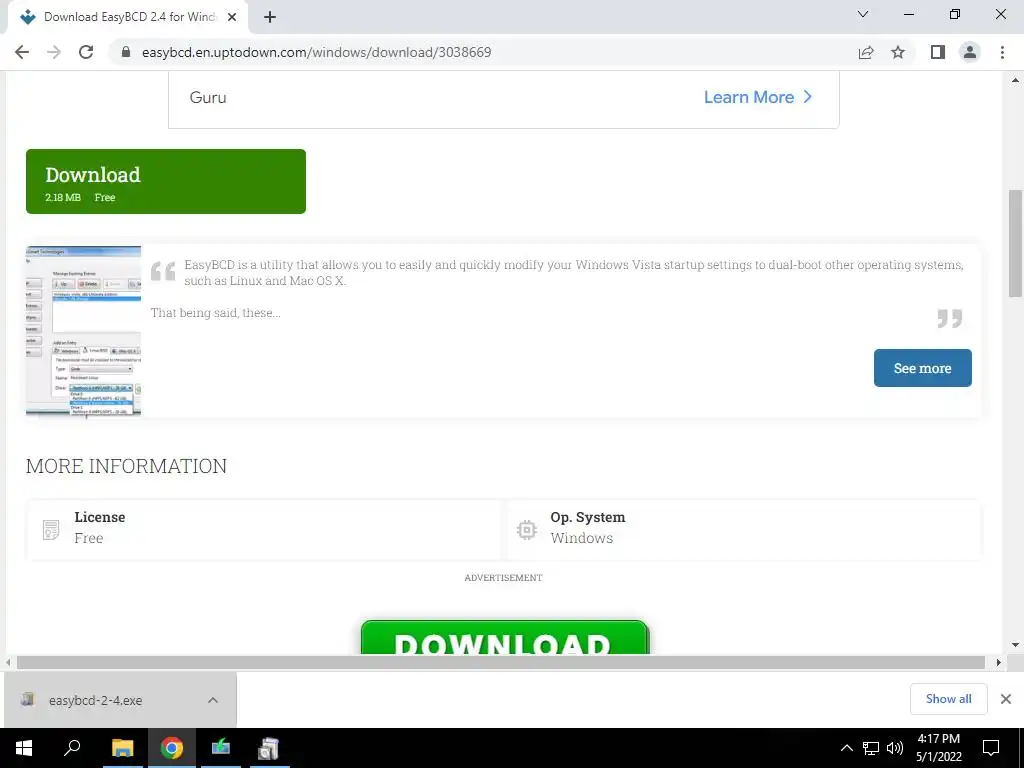Screen dimensions: 1024x768
Task: Open the tab search dropdown
Action: tap(863, 14)
